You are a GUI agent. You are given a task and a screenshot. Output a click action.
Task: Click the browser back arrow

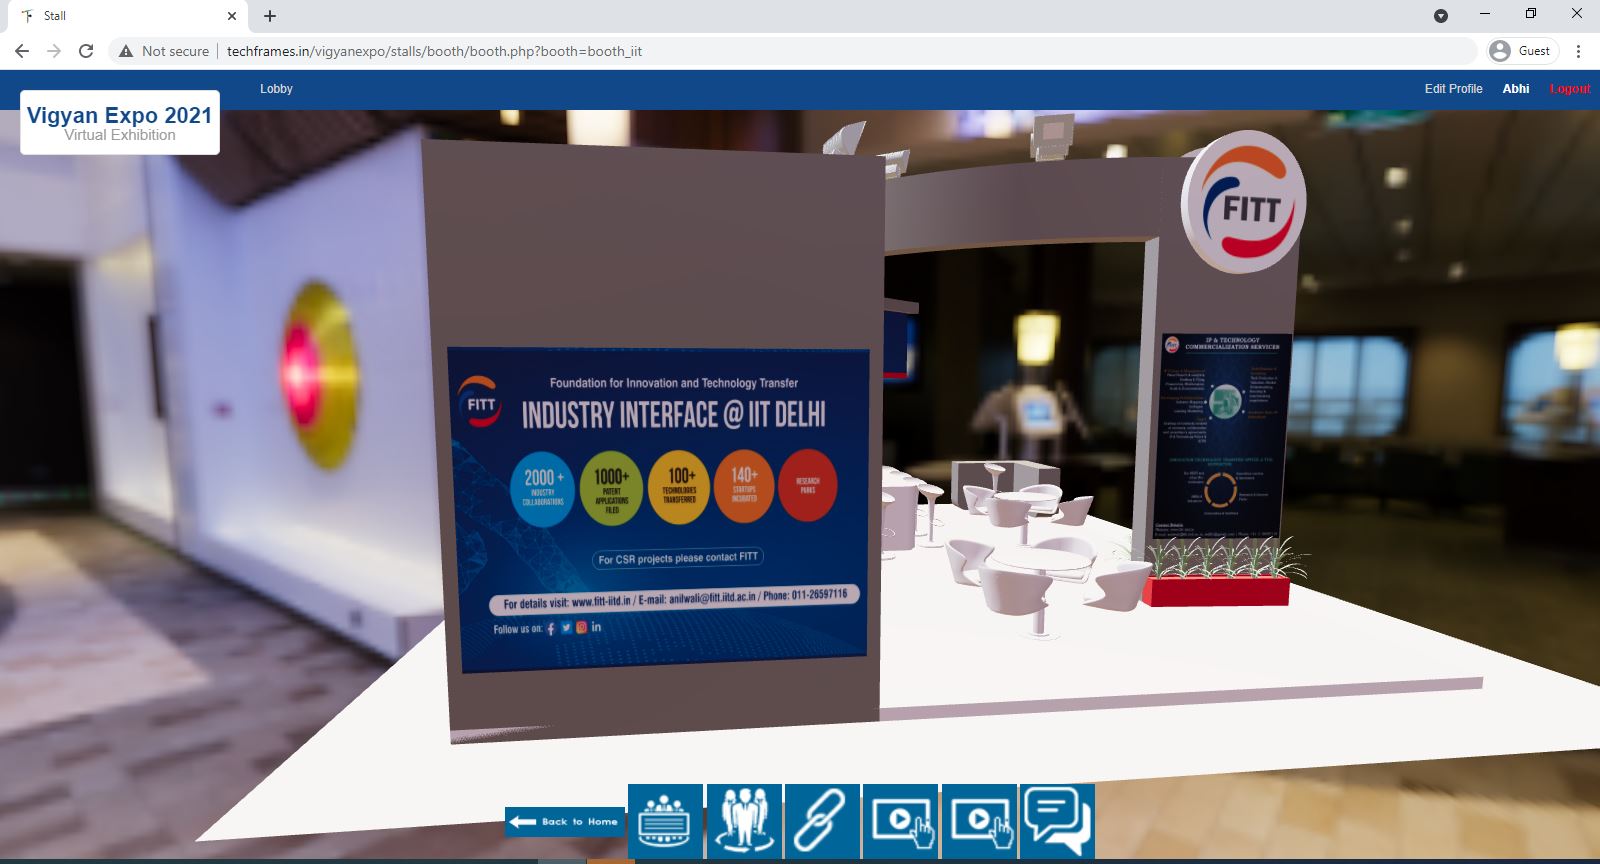[x=22, y=51]
